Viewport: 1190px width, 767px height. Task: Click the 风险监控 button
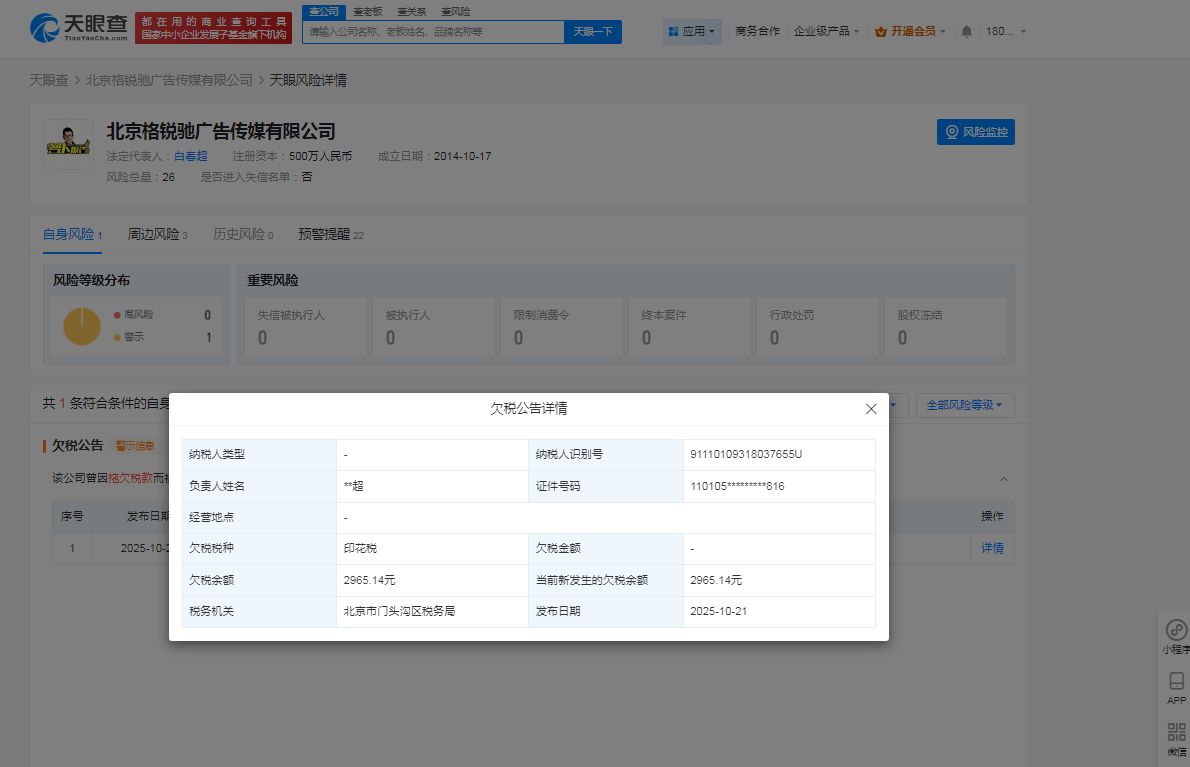(975, 132)
